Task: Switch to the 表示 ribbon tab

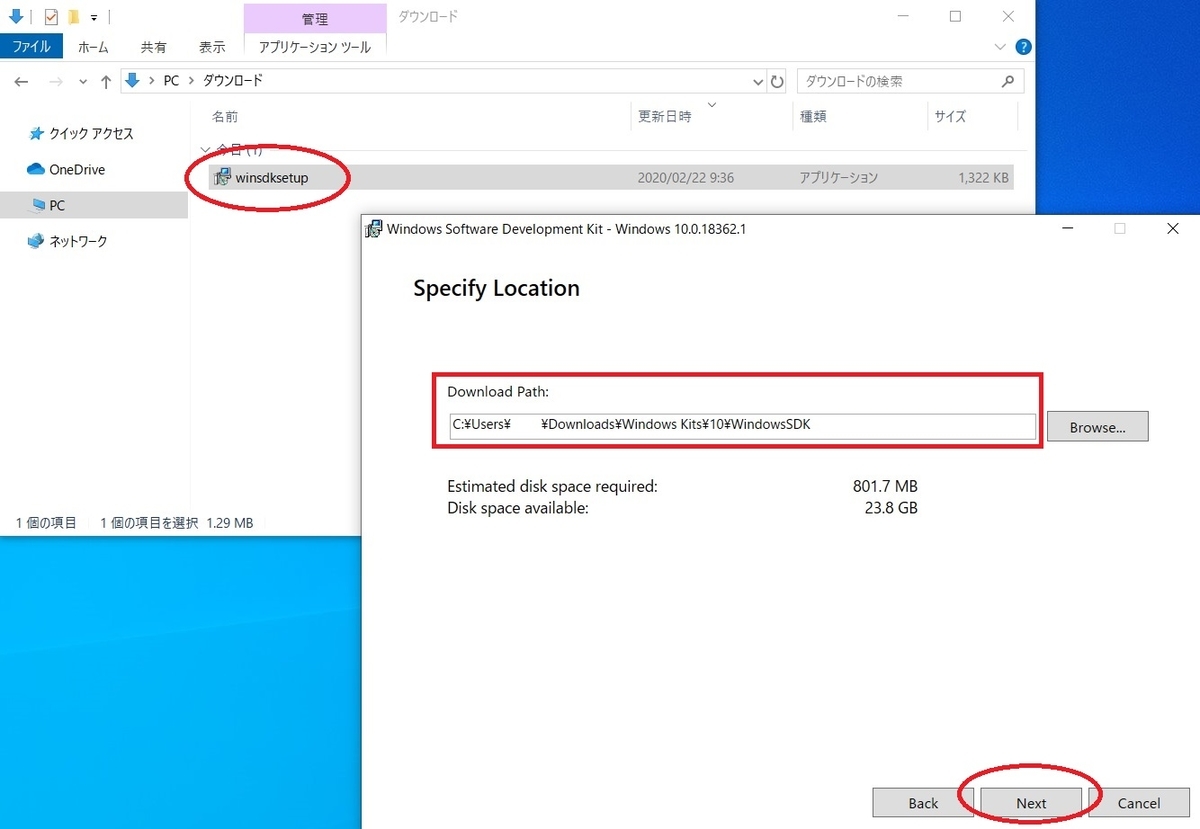Action: click(x=212, y=47)
